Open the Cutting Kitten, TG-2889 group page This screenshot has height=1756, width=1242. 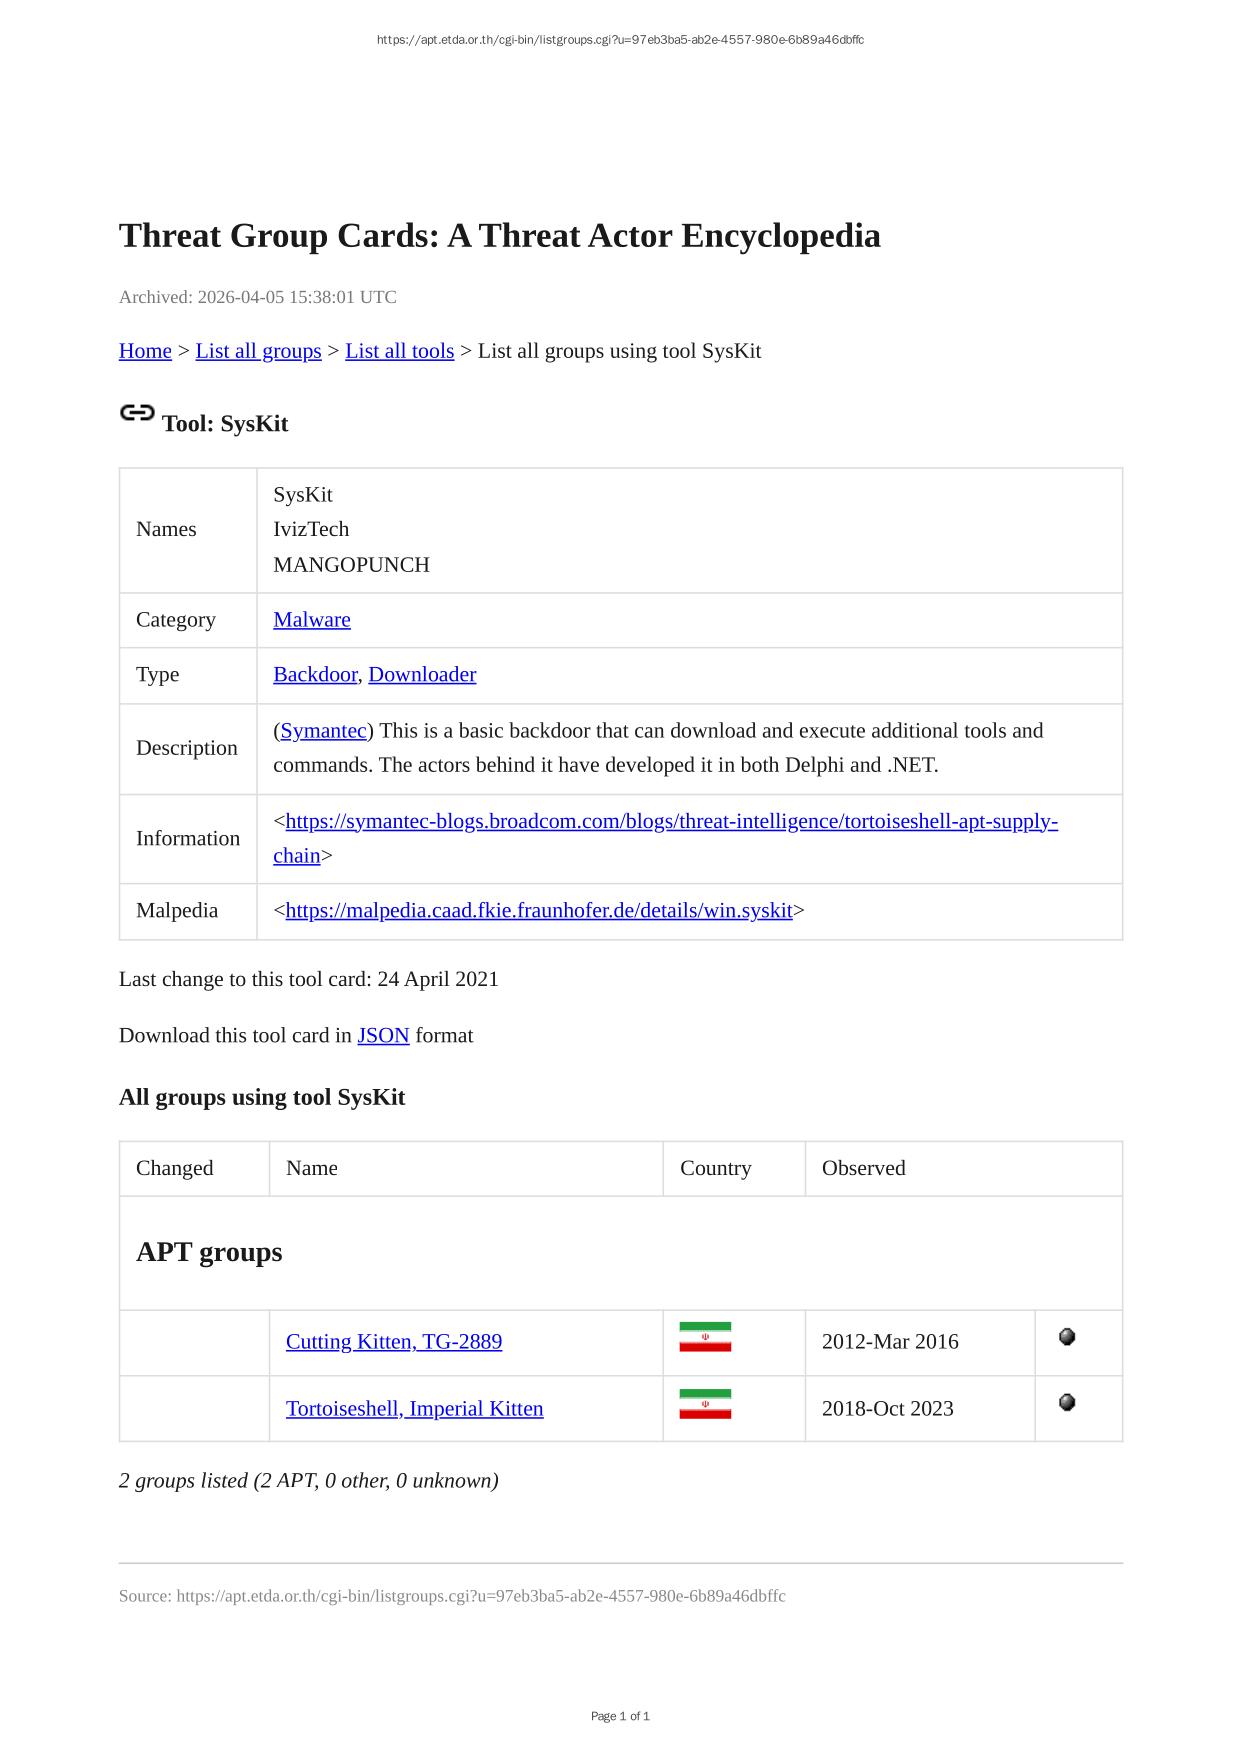tap(394, 1342)
